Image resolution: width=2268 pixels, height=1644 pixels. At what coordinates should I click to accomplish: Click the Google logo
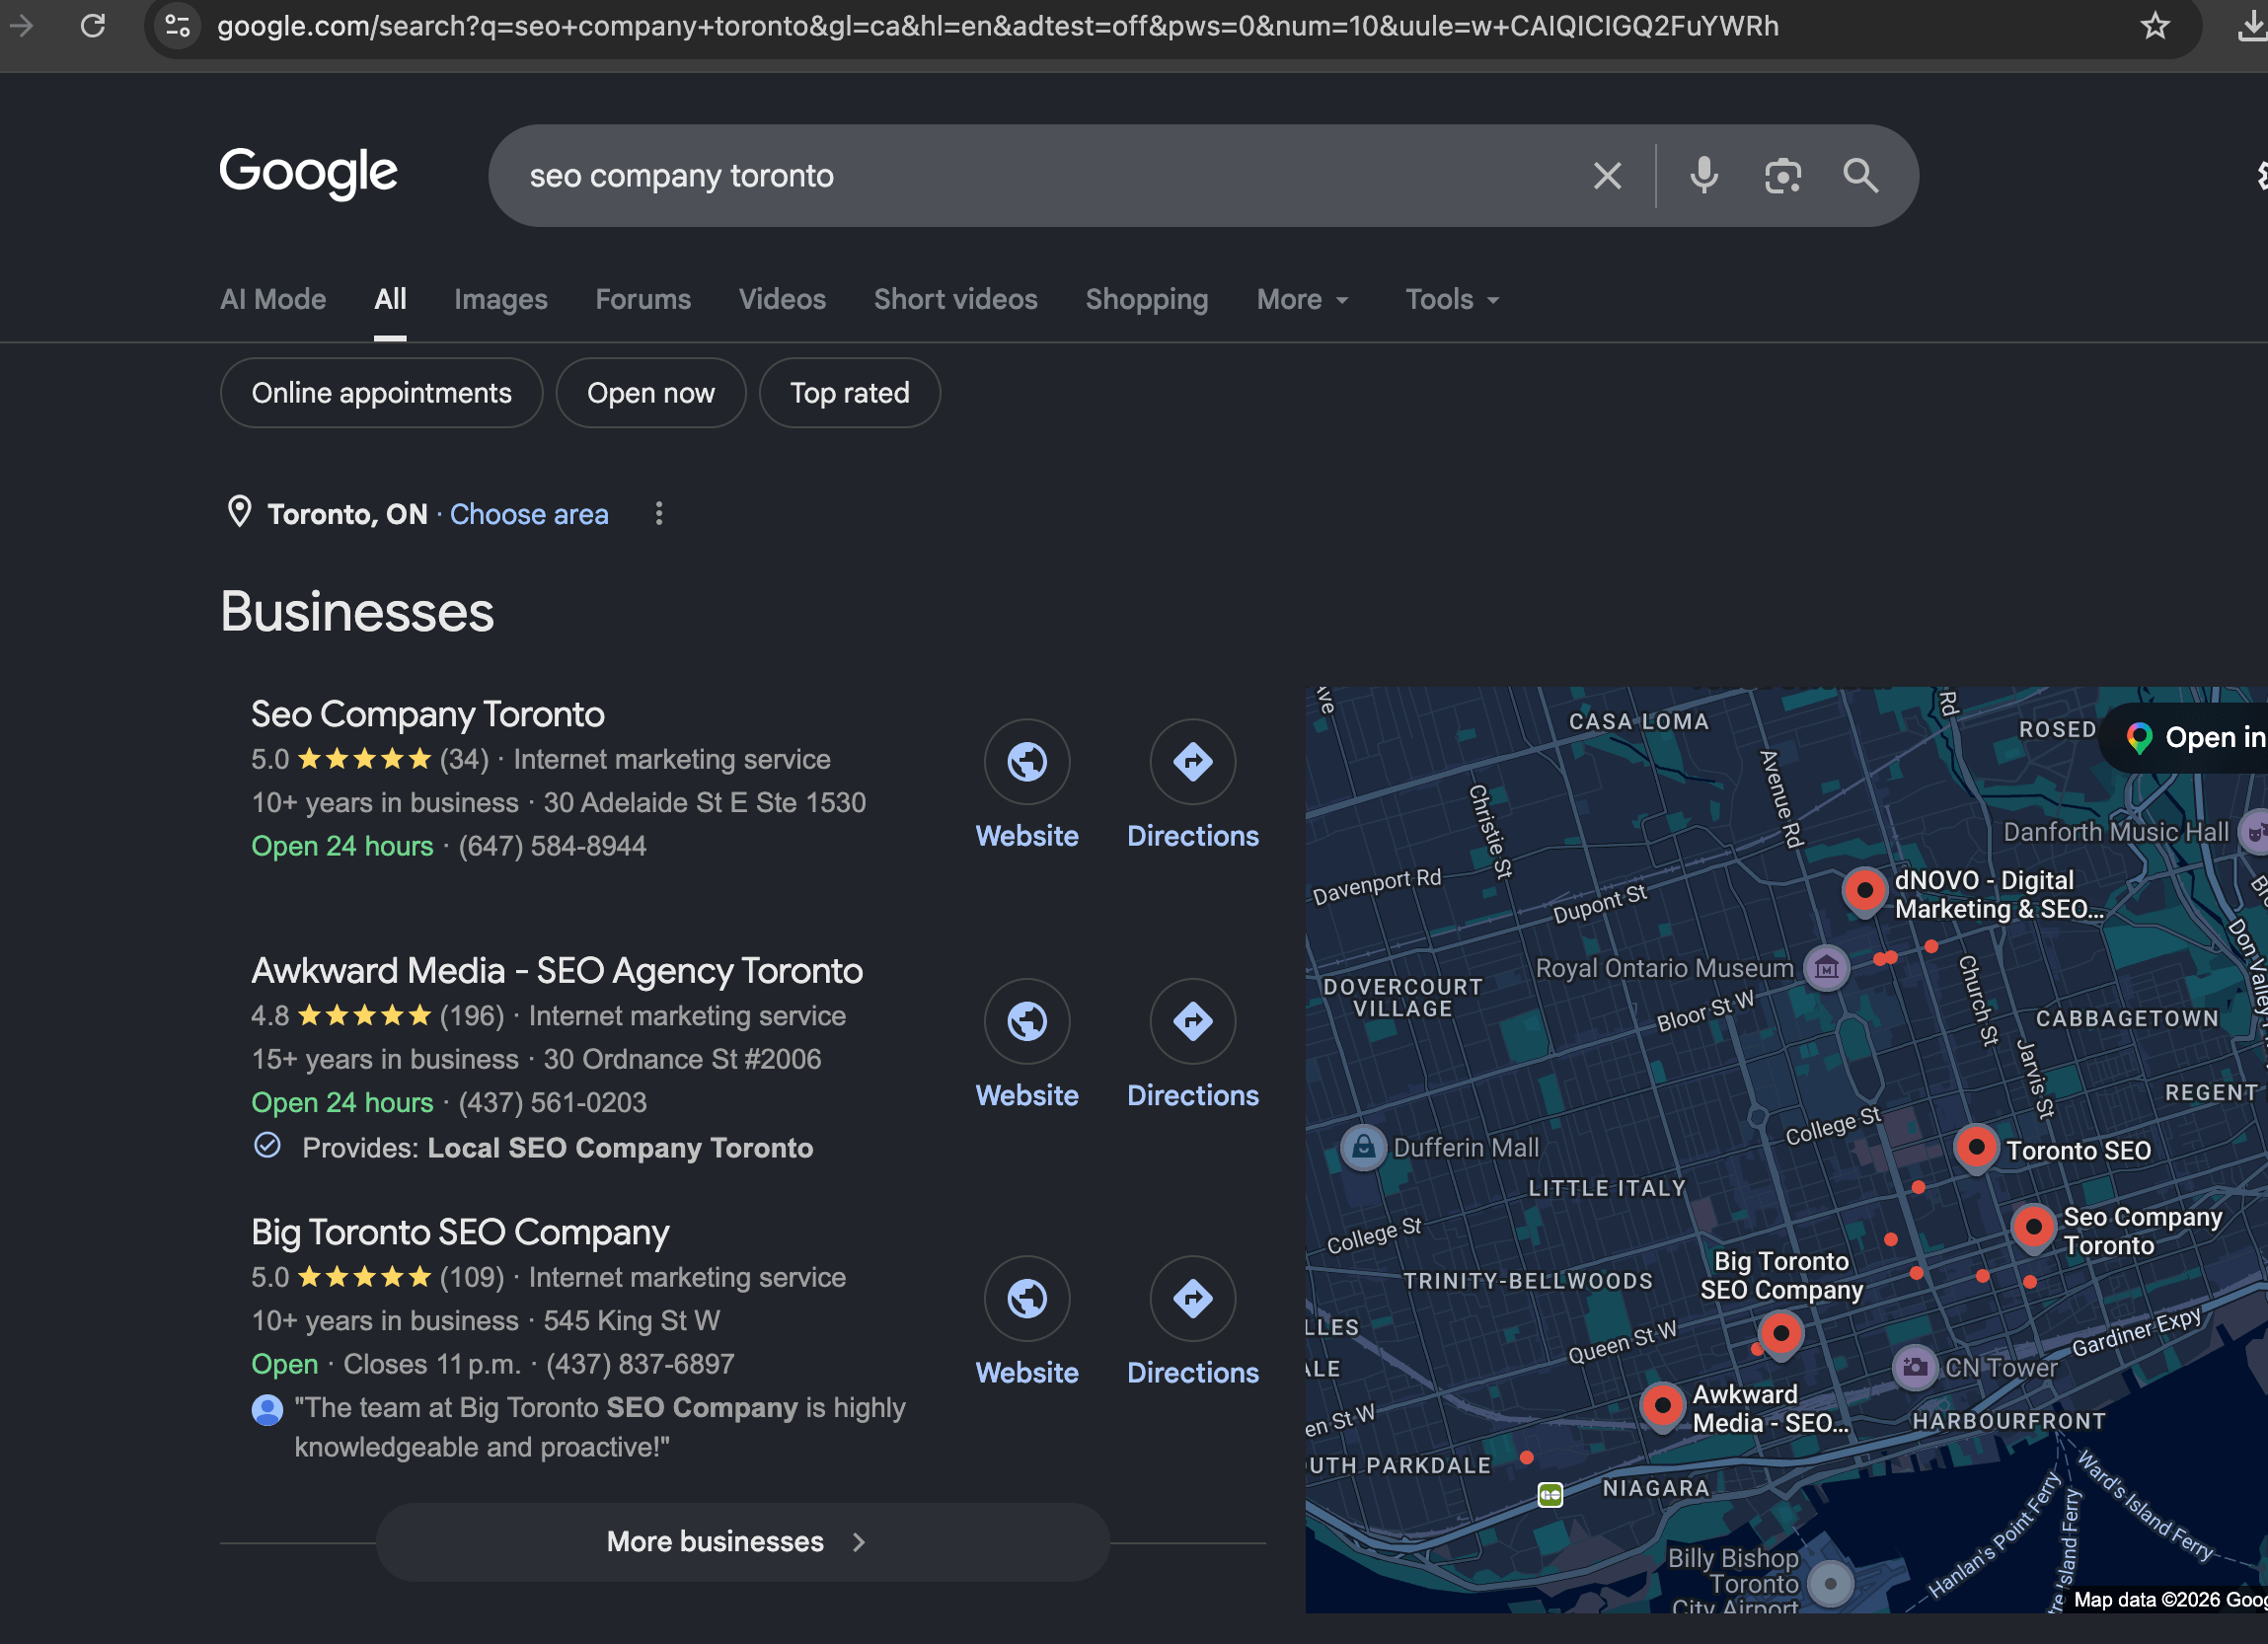tap(308, 172)
